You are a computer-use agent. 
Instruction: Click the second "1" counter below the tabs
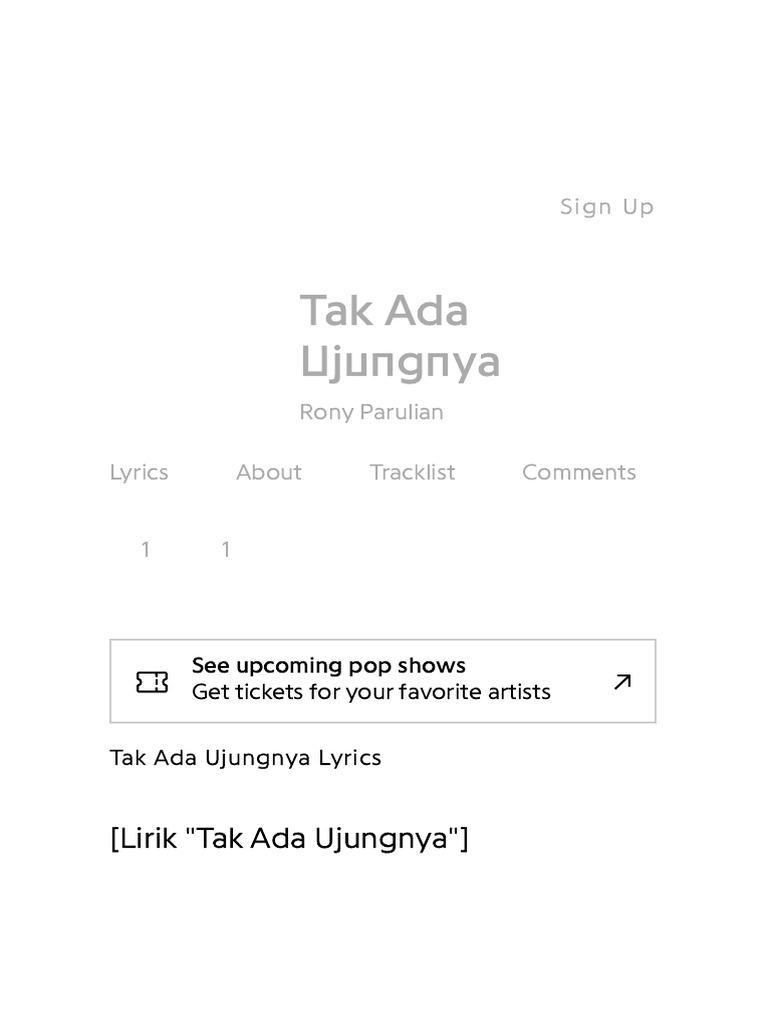point(226,549)
